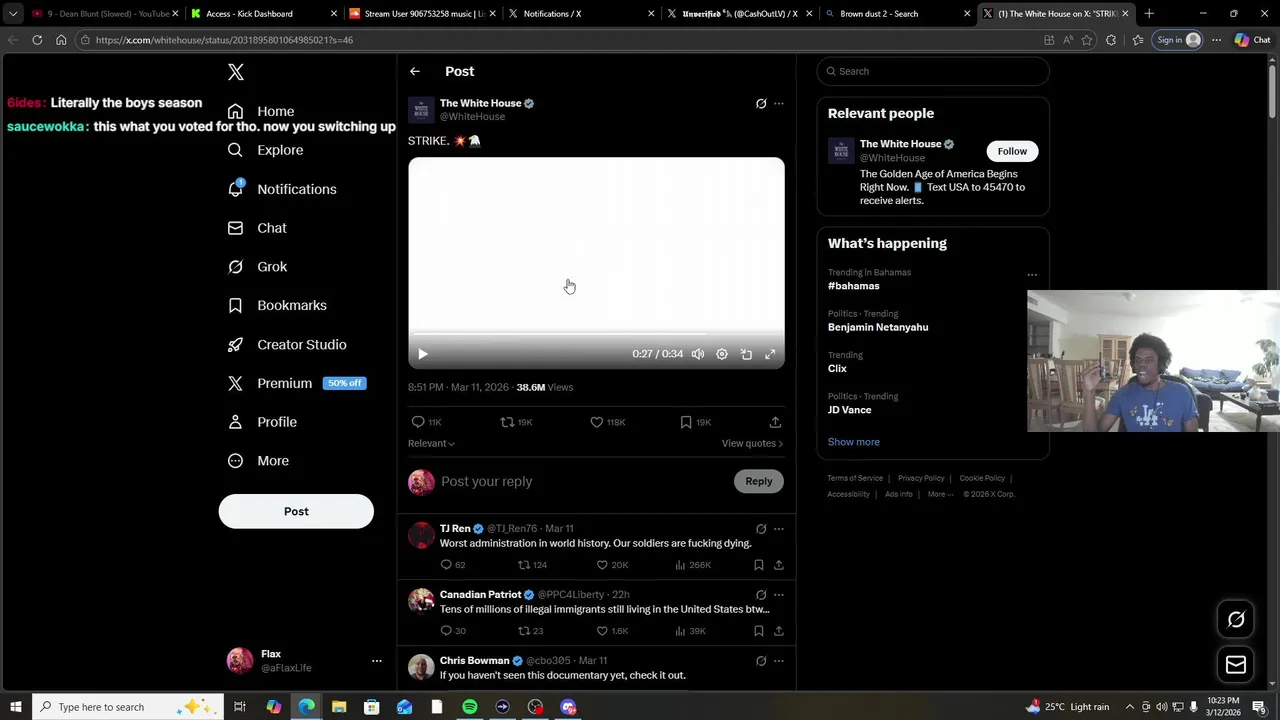The width and height of the screenshot is (1280, 720).
Task: Open Chat in the sidebar
Action: coord(257,228)
